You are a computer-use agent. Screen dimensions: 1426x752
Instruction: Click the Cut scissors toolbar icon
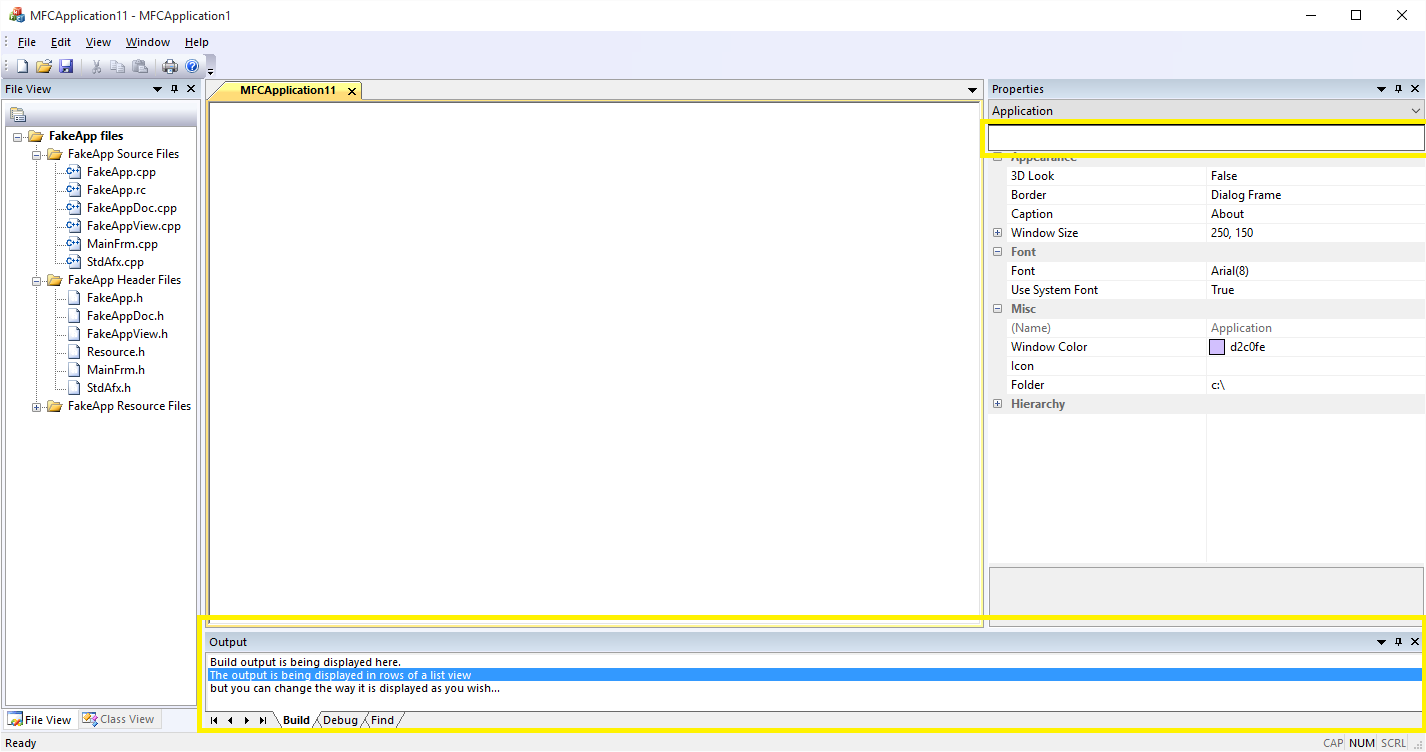pos(97,66)
